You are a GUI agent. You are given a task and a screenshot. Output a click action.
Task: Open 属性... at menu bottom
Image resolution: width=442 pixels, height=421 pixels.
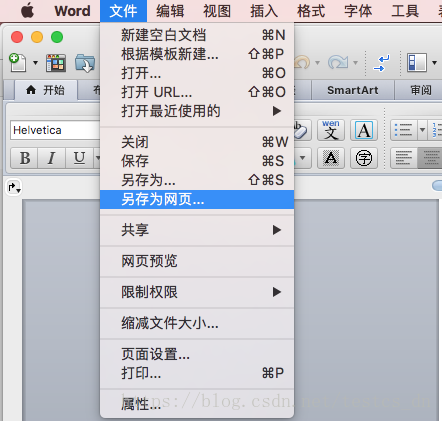(x=197, y=404)
